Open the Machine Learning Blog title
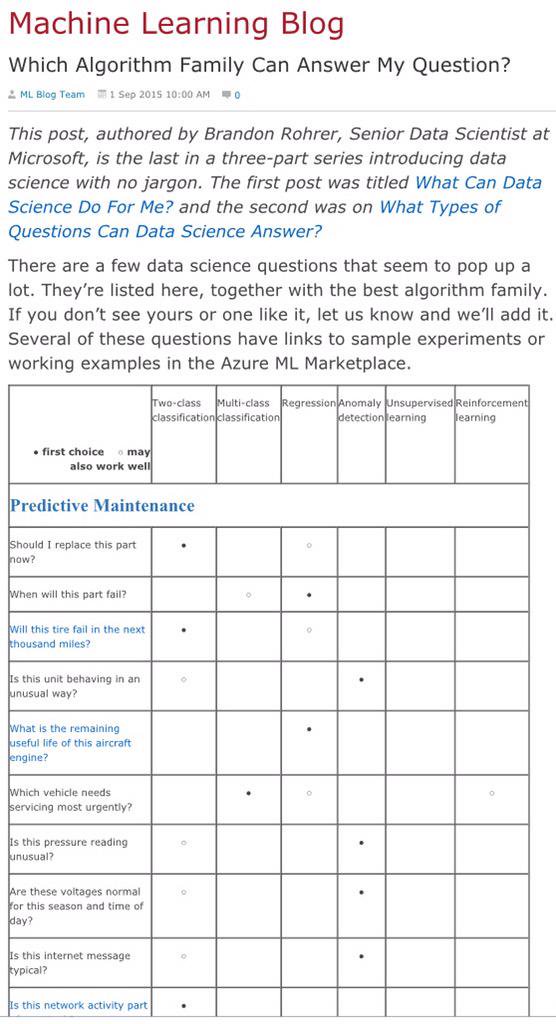Image resolution: width=556 pixels, height=1024 pixels. click(176, 24)
